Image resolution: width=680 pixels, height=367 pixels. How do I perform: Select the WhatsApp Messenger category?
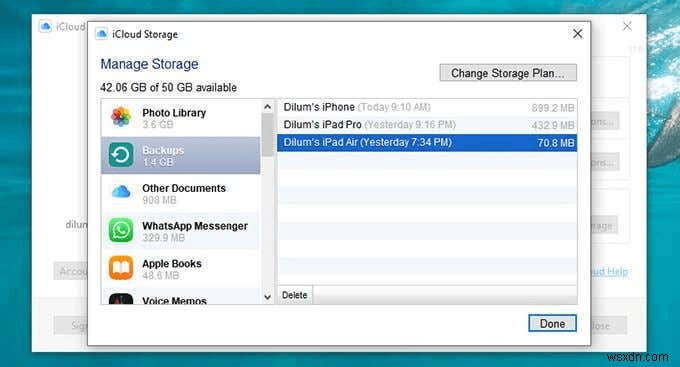tap(181, 231)
